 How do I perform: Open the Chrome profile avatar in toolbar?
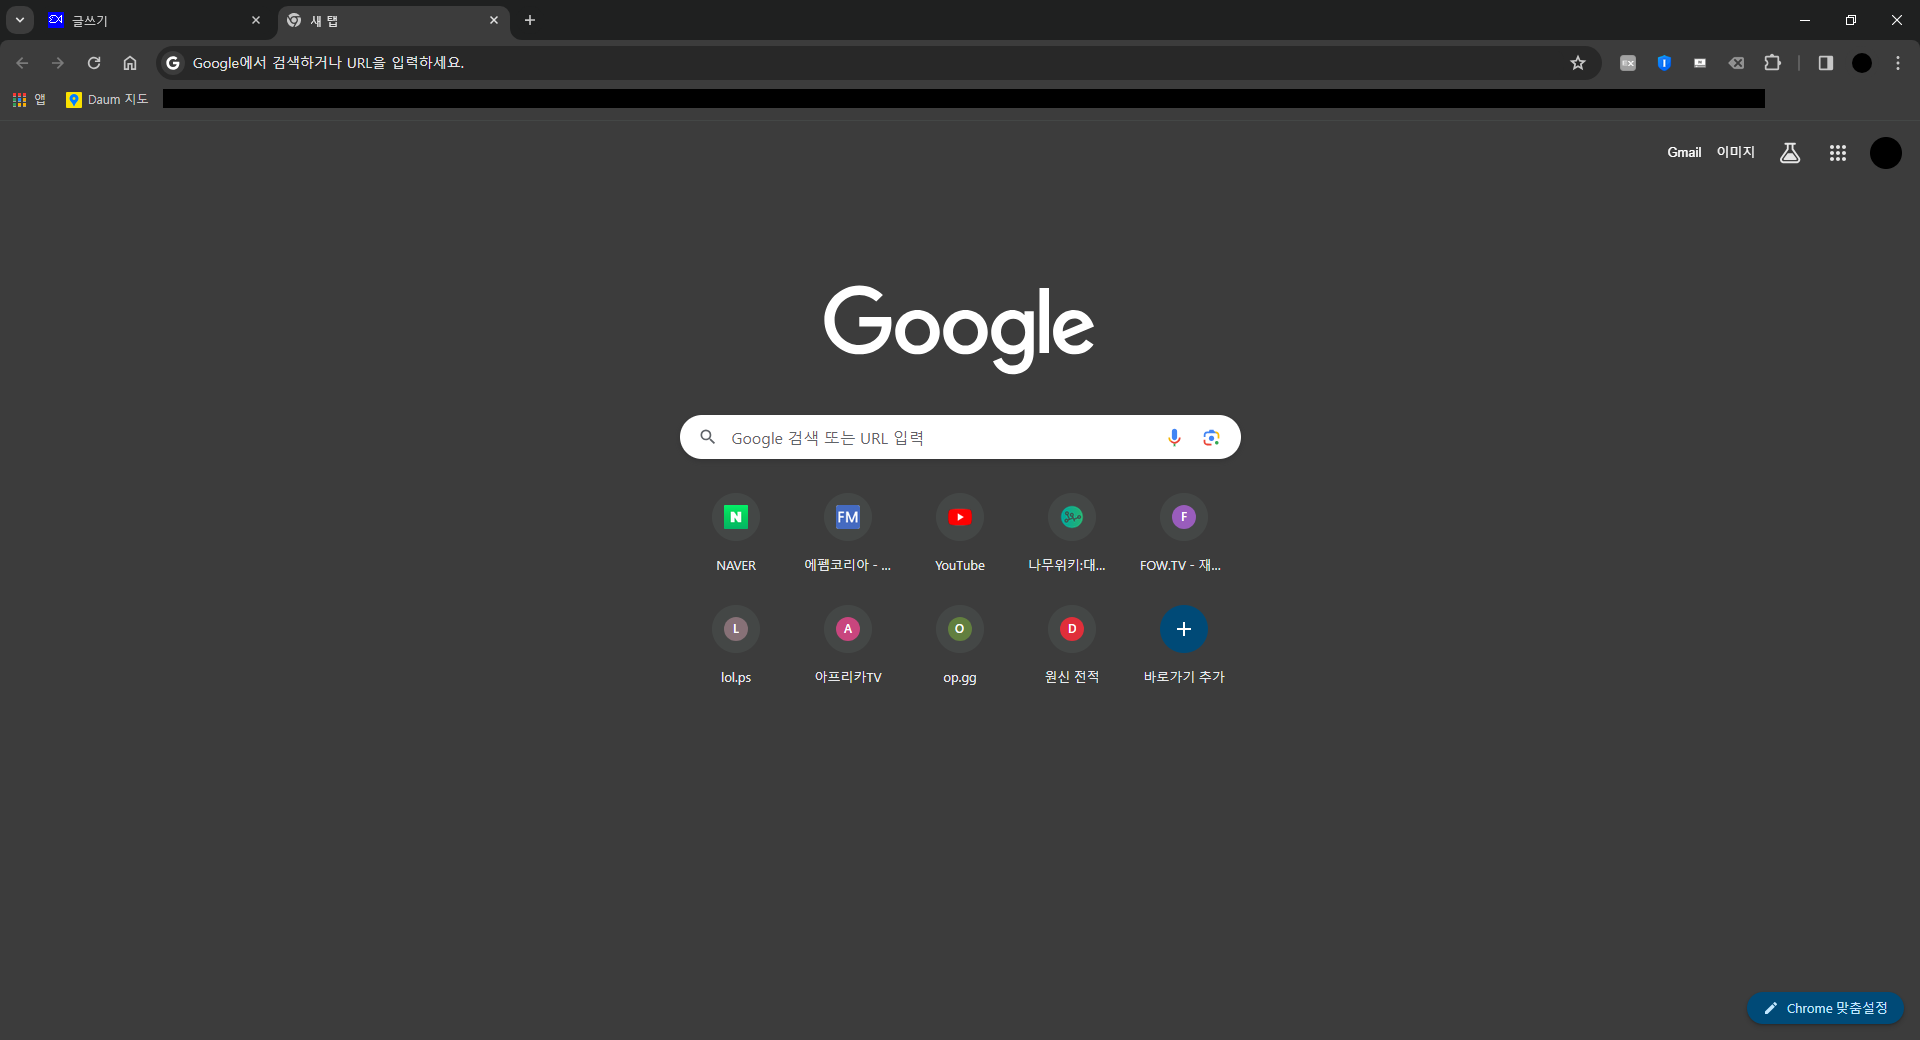click(x=1862, y=63)
